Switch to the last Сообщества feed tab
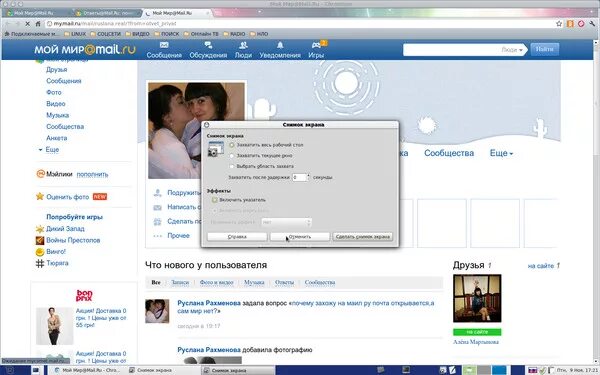 point(320,282)
